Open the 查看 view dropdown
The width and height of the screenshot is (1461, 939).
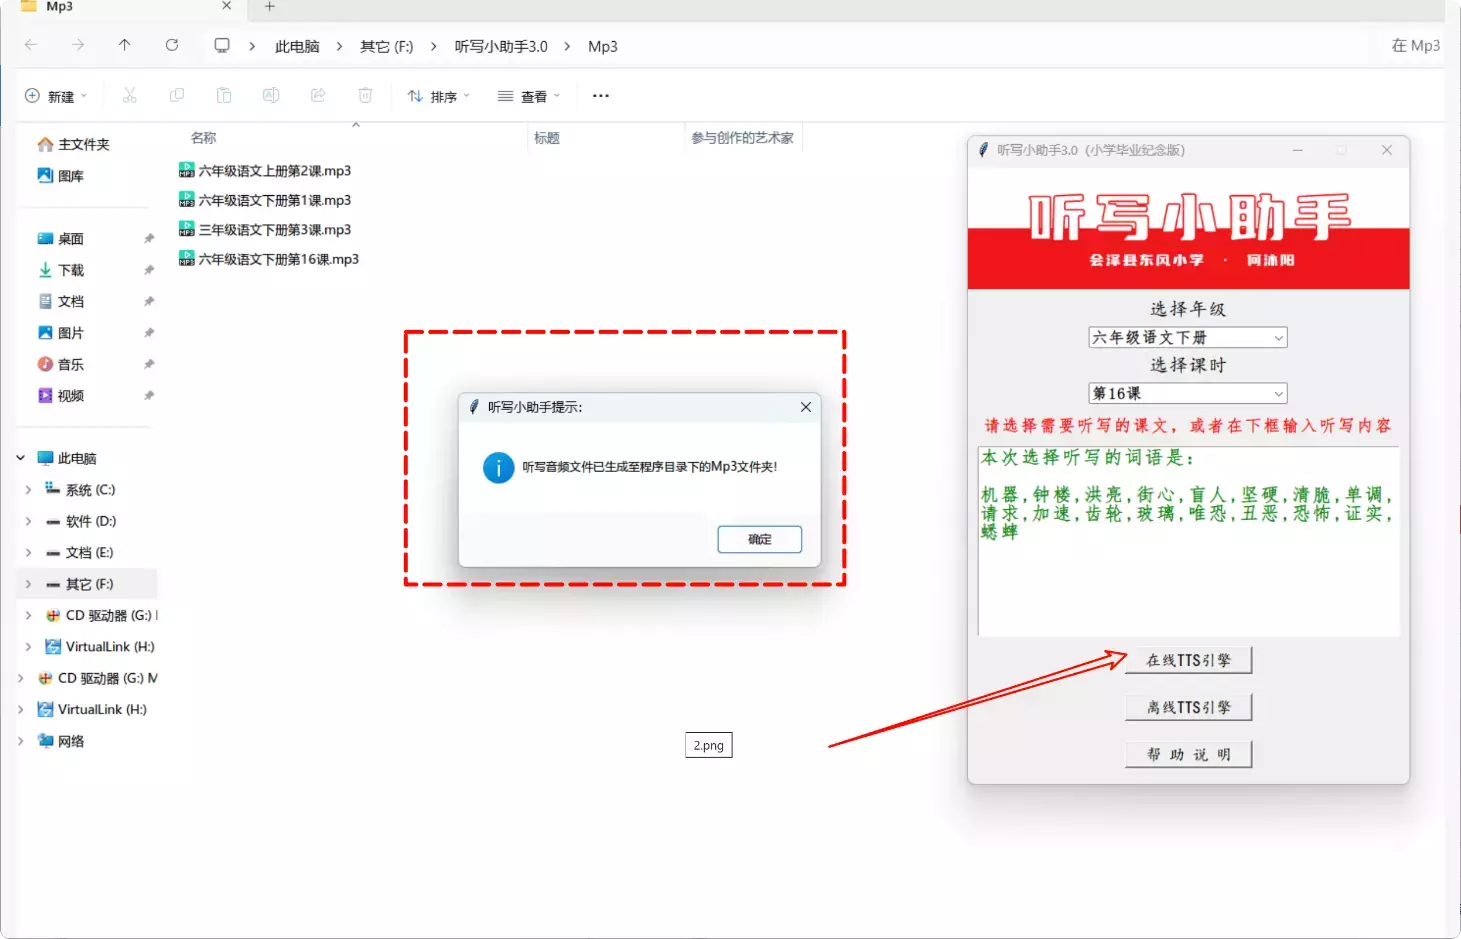[x=529, y=95]
